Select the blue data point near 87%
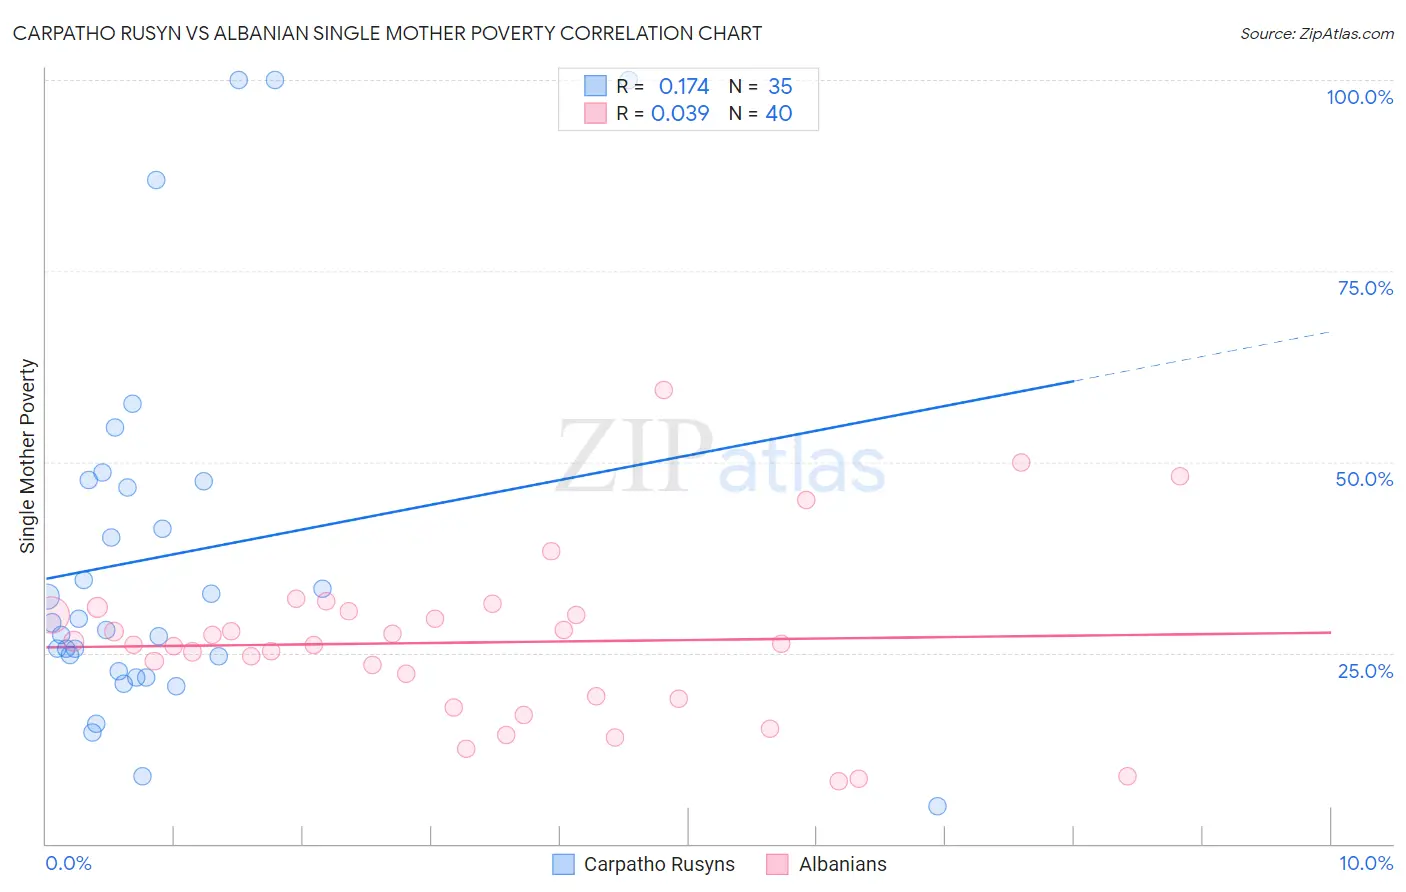 [156, 180]
